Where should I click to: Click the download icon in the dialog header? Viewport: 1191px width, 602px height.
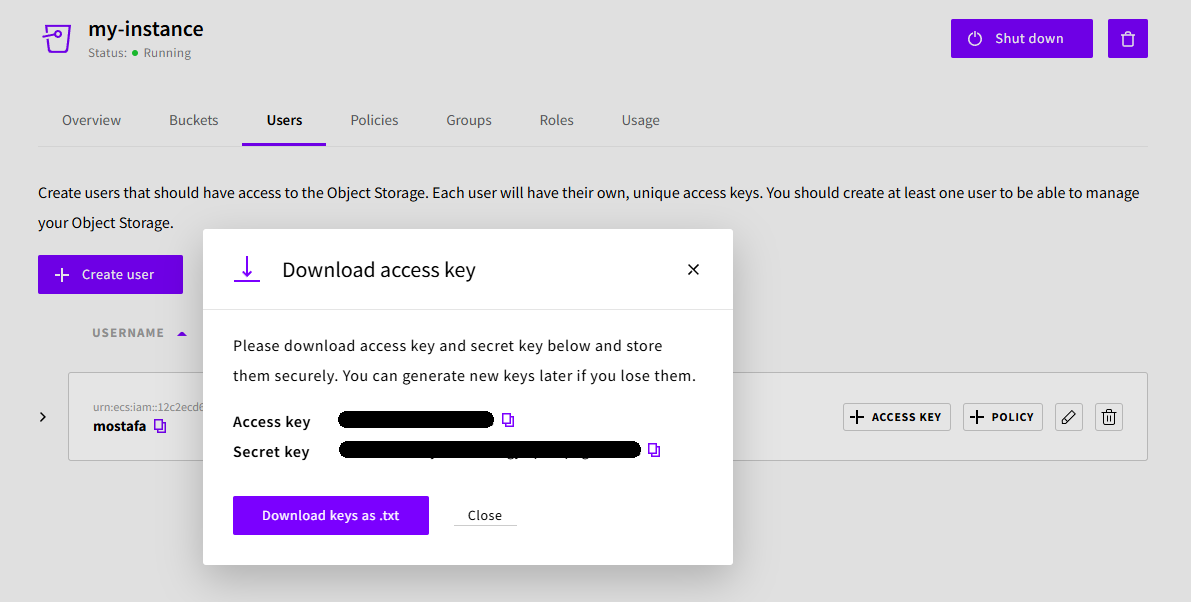click(x=247, y=269)
